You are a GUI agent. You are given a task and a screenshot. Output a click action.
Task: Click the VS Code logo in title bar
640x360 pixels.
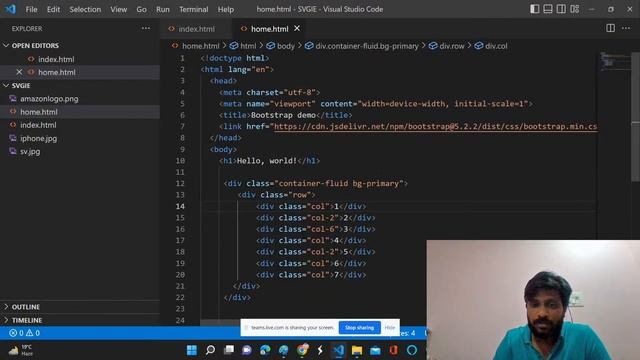(10, 9)
